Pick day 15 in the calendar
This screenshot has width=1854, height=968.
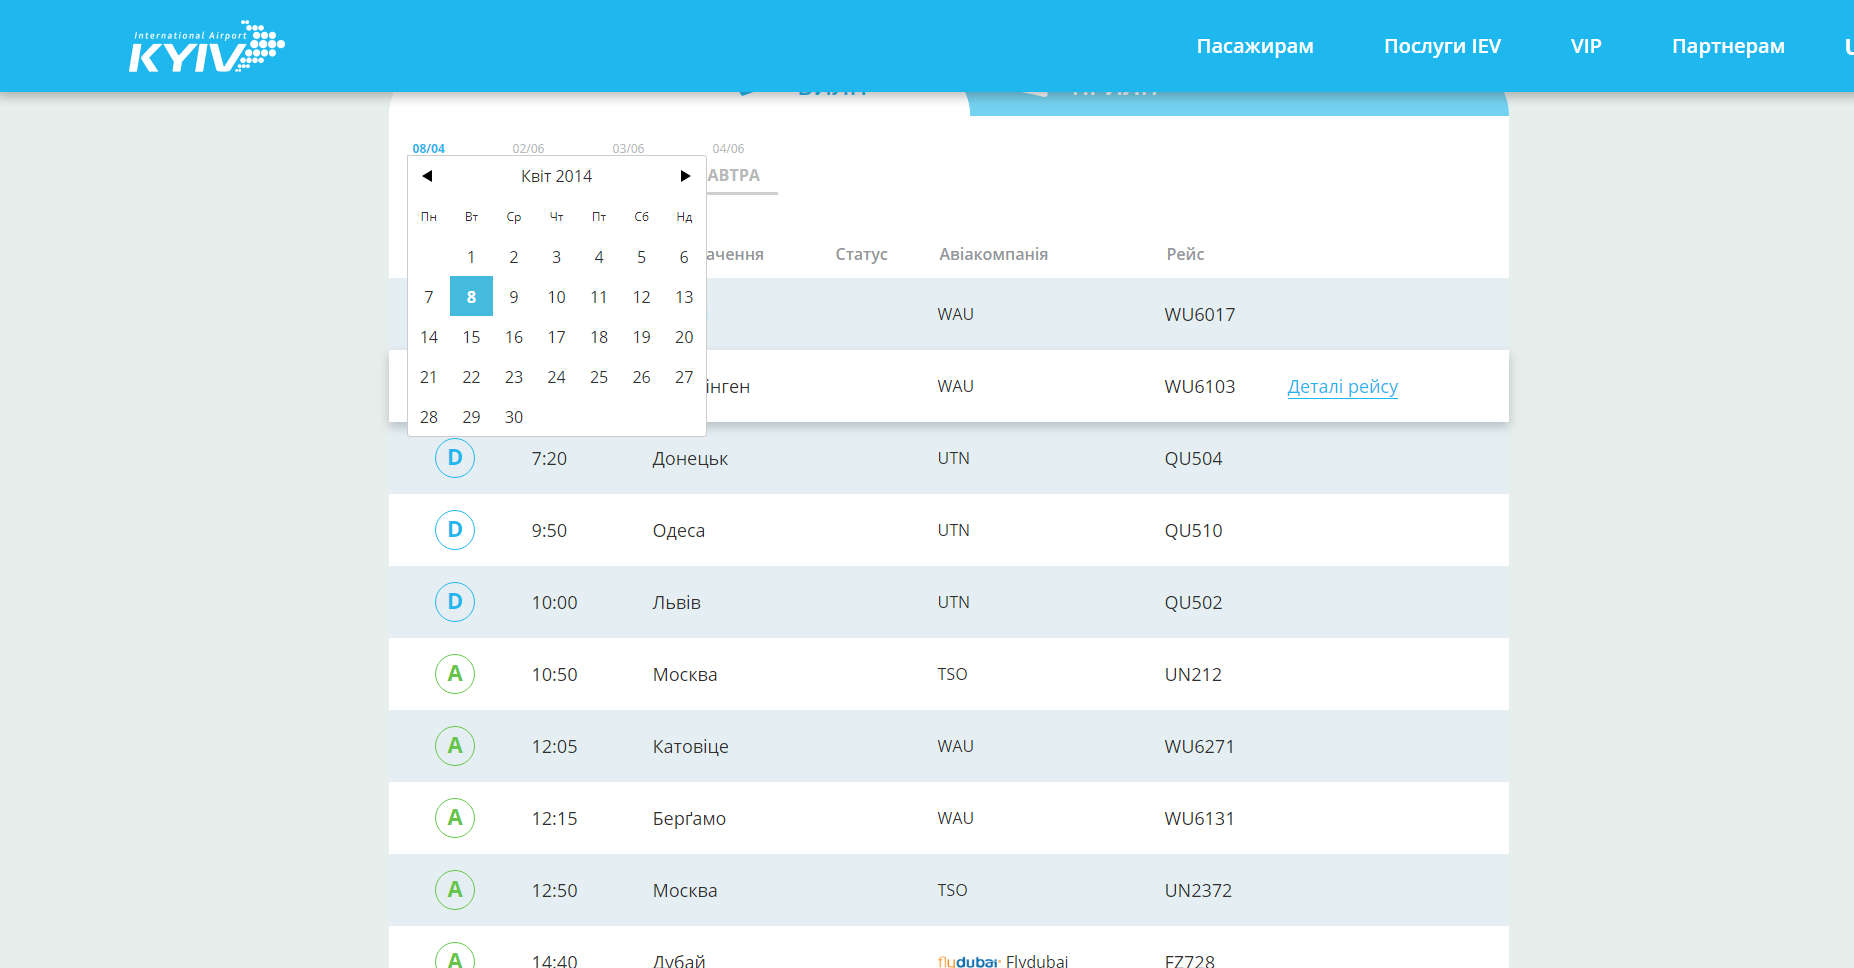[471, 337]
